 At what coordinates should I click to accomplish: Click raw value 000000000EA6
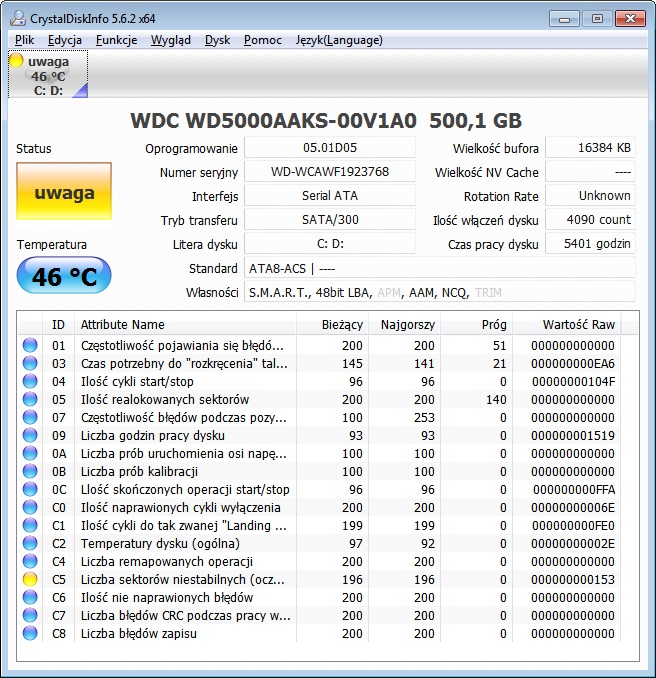[x=573, y=363]
